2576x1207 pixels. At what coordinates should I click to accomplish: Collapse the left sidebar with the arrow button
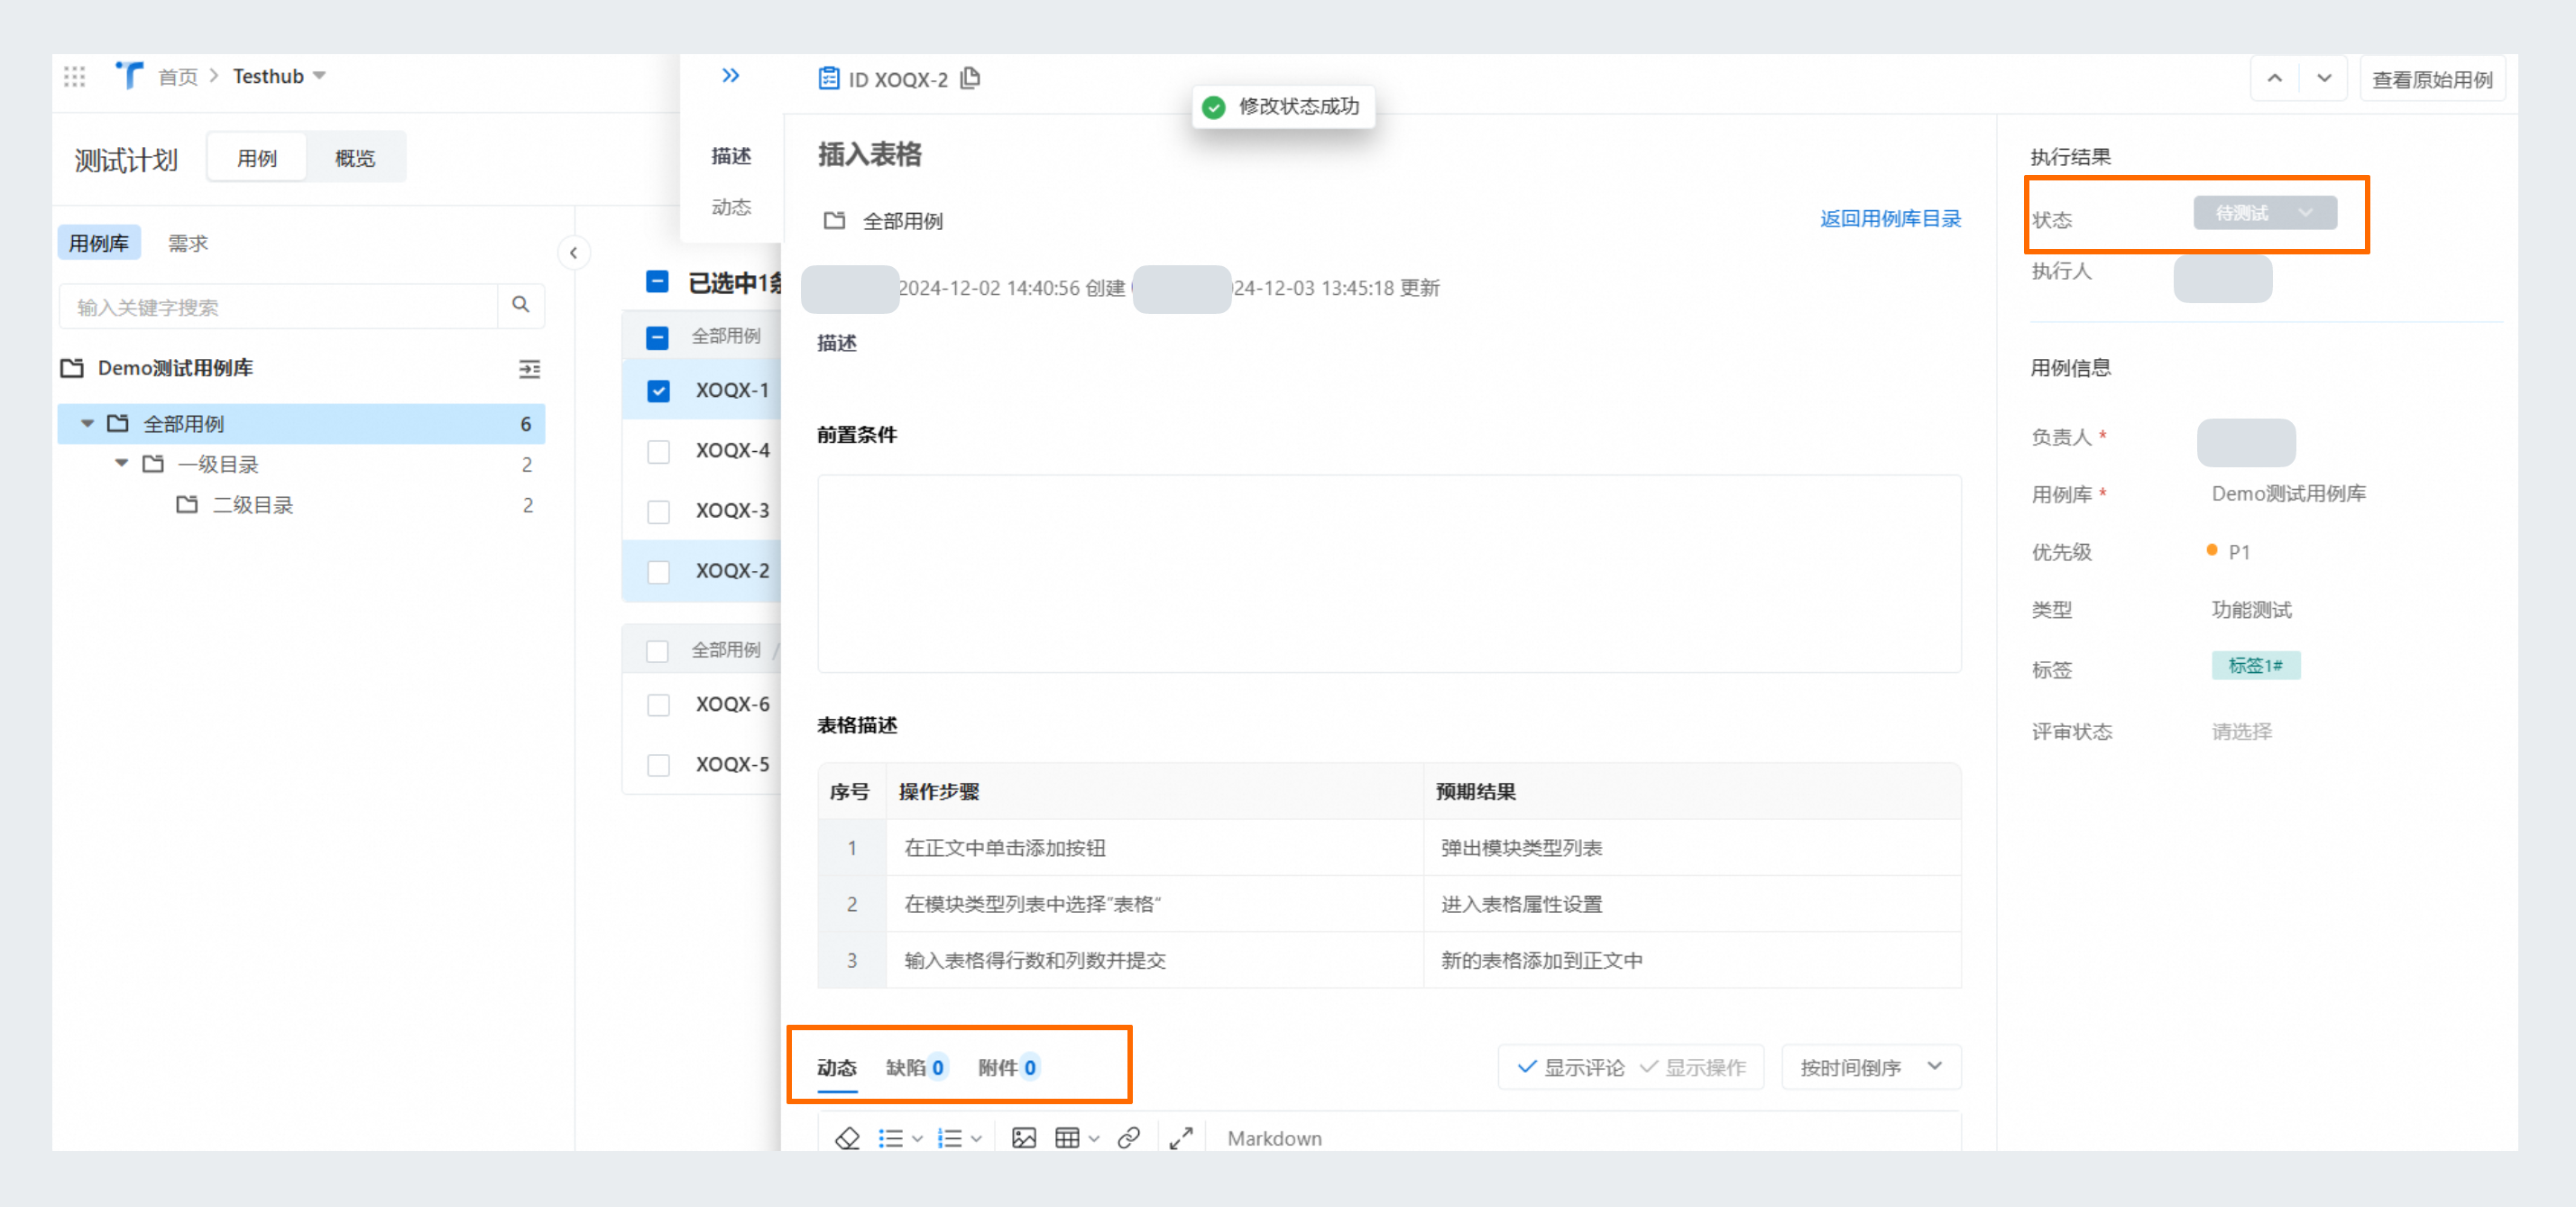pos(574,253)
